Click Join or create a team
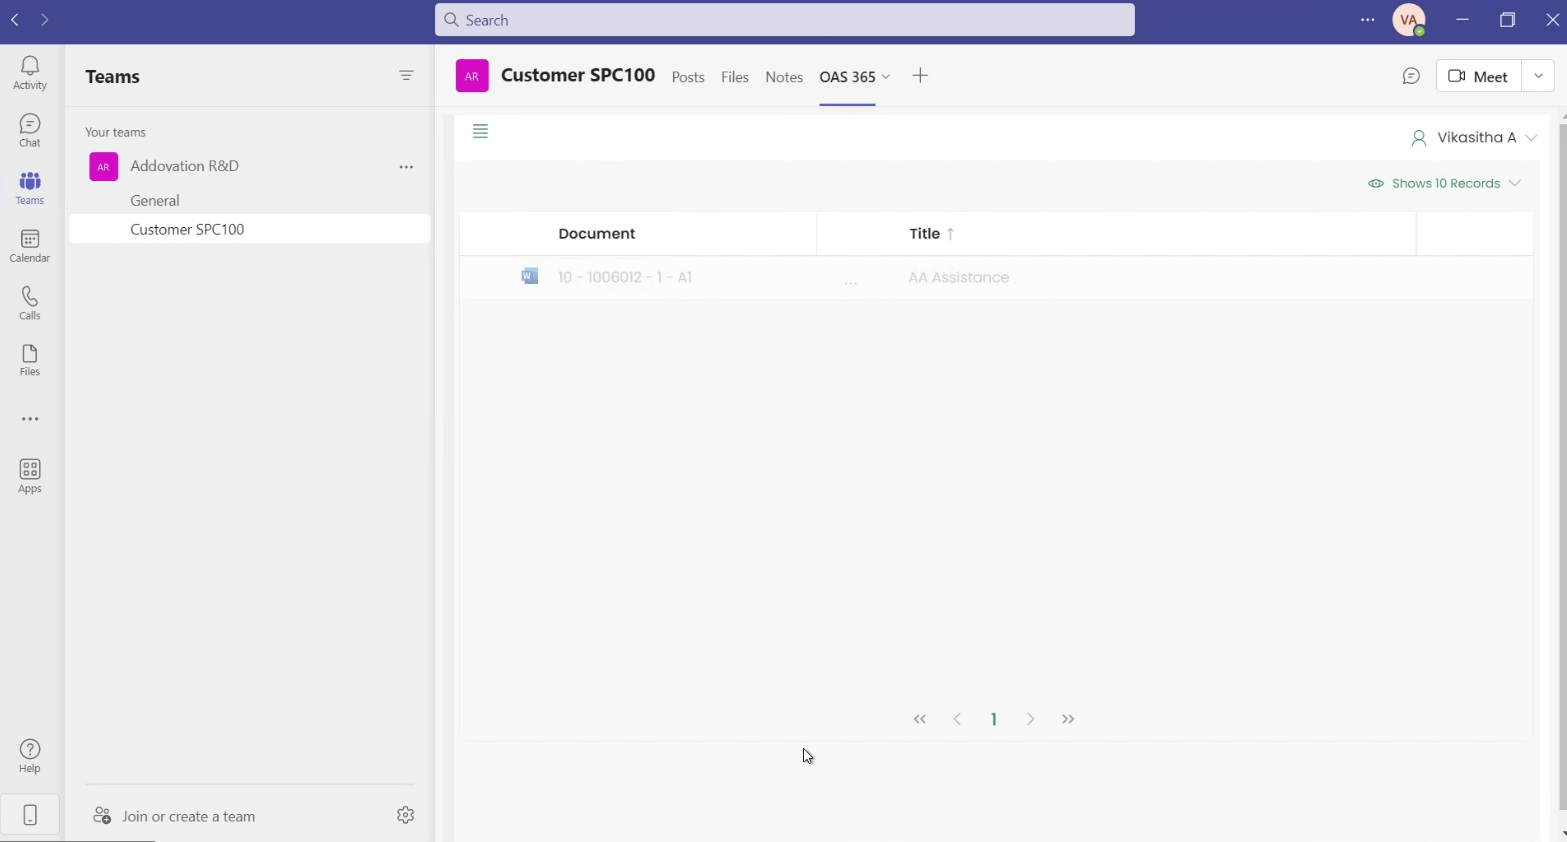This screenshot has width=1567, height=842. [x=188, y=816]
